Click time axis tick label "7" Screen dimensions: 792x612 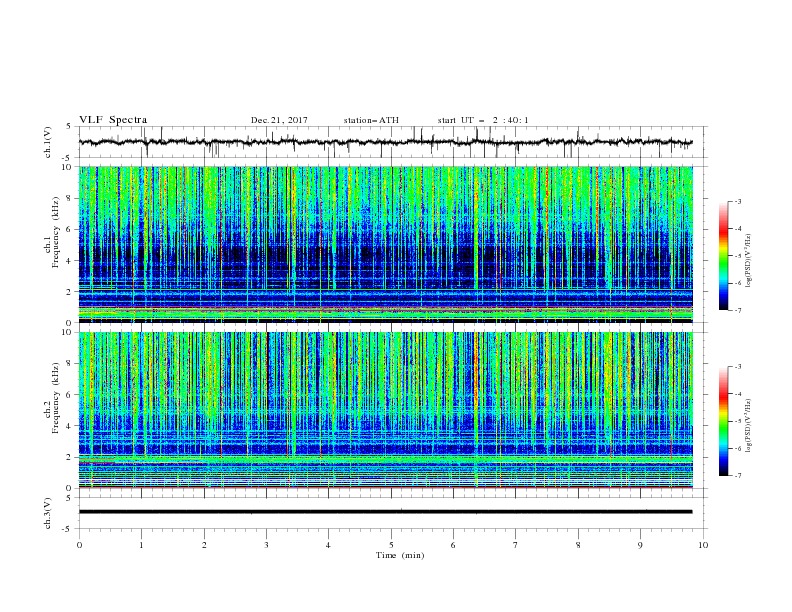click(x=516, y=545)
